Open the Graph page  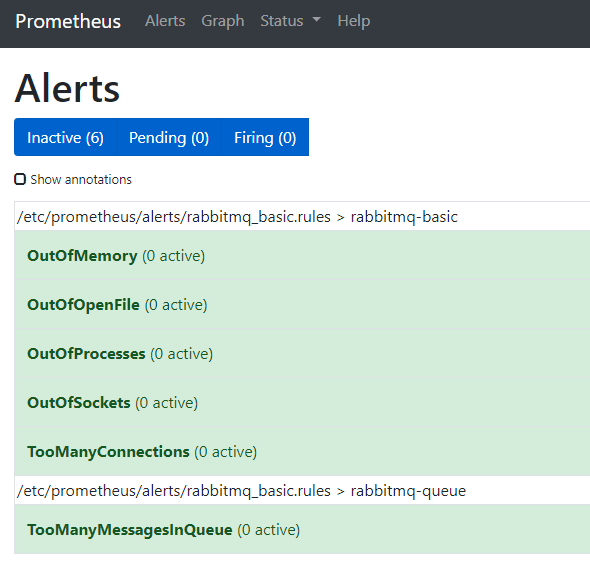tap(223, 21)
